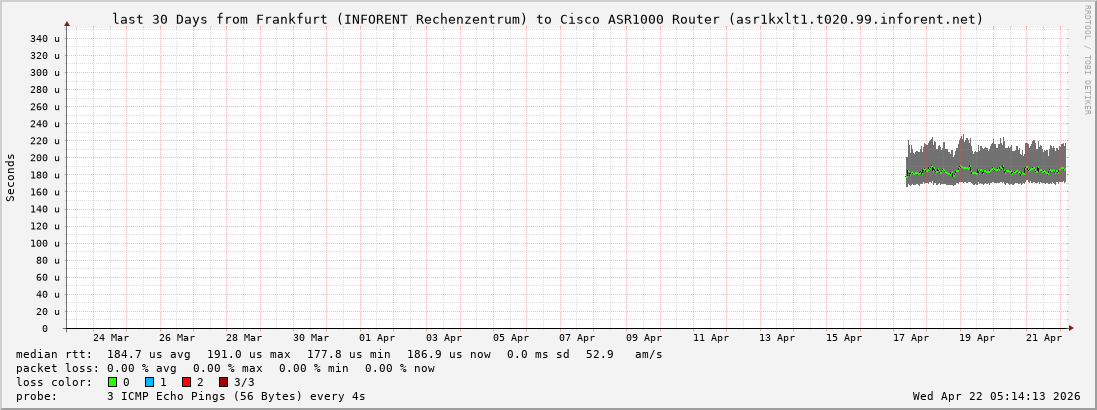The height and width of the screenshot is (410, 1097).
Task: Select the 01 Apr date marker
Action: click(377, 338)
